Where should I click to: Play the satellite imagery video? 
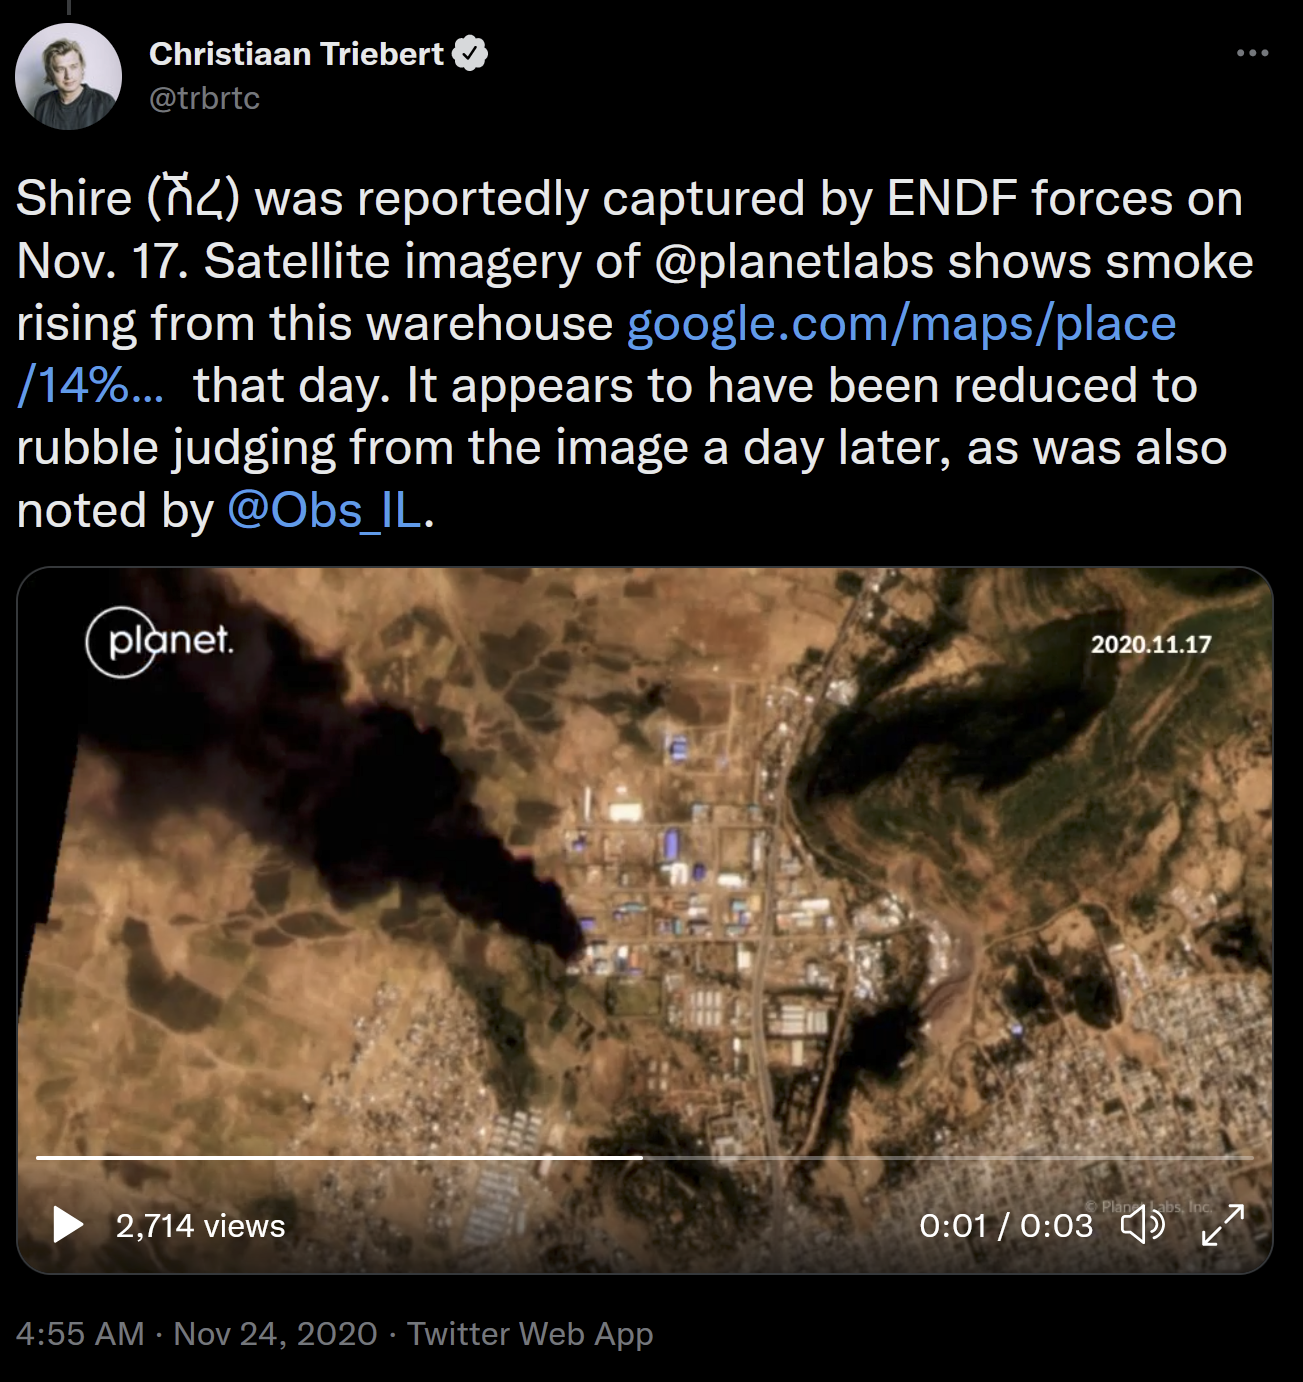68,1225
